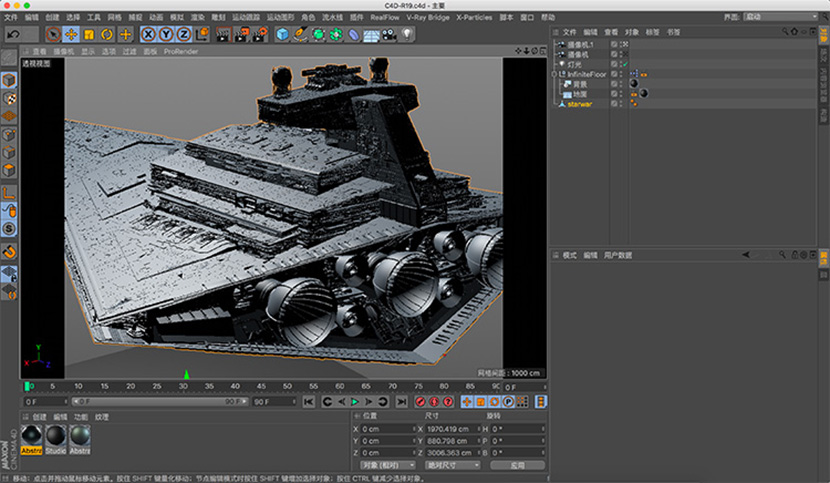Image resolution: width=830 pixels, height=483 pixels.
Task: Open 用户数据 menu in Attributes panel
Action: point(618,255)
